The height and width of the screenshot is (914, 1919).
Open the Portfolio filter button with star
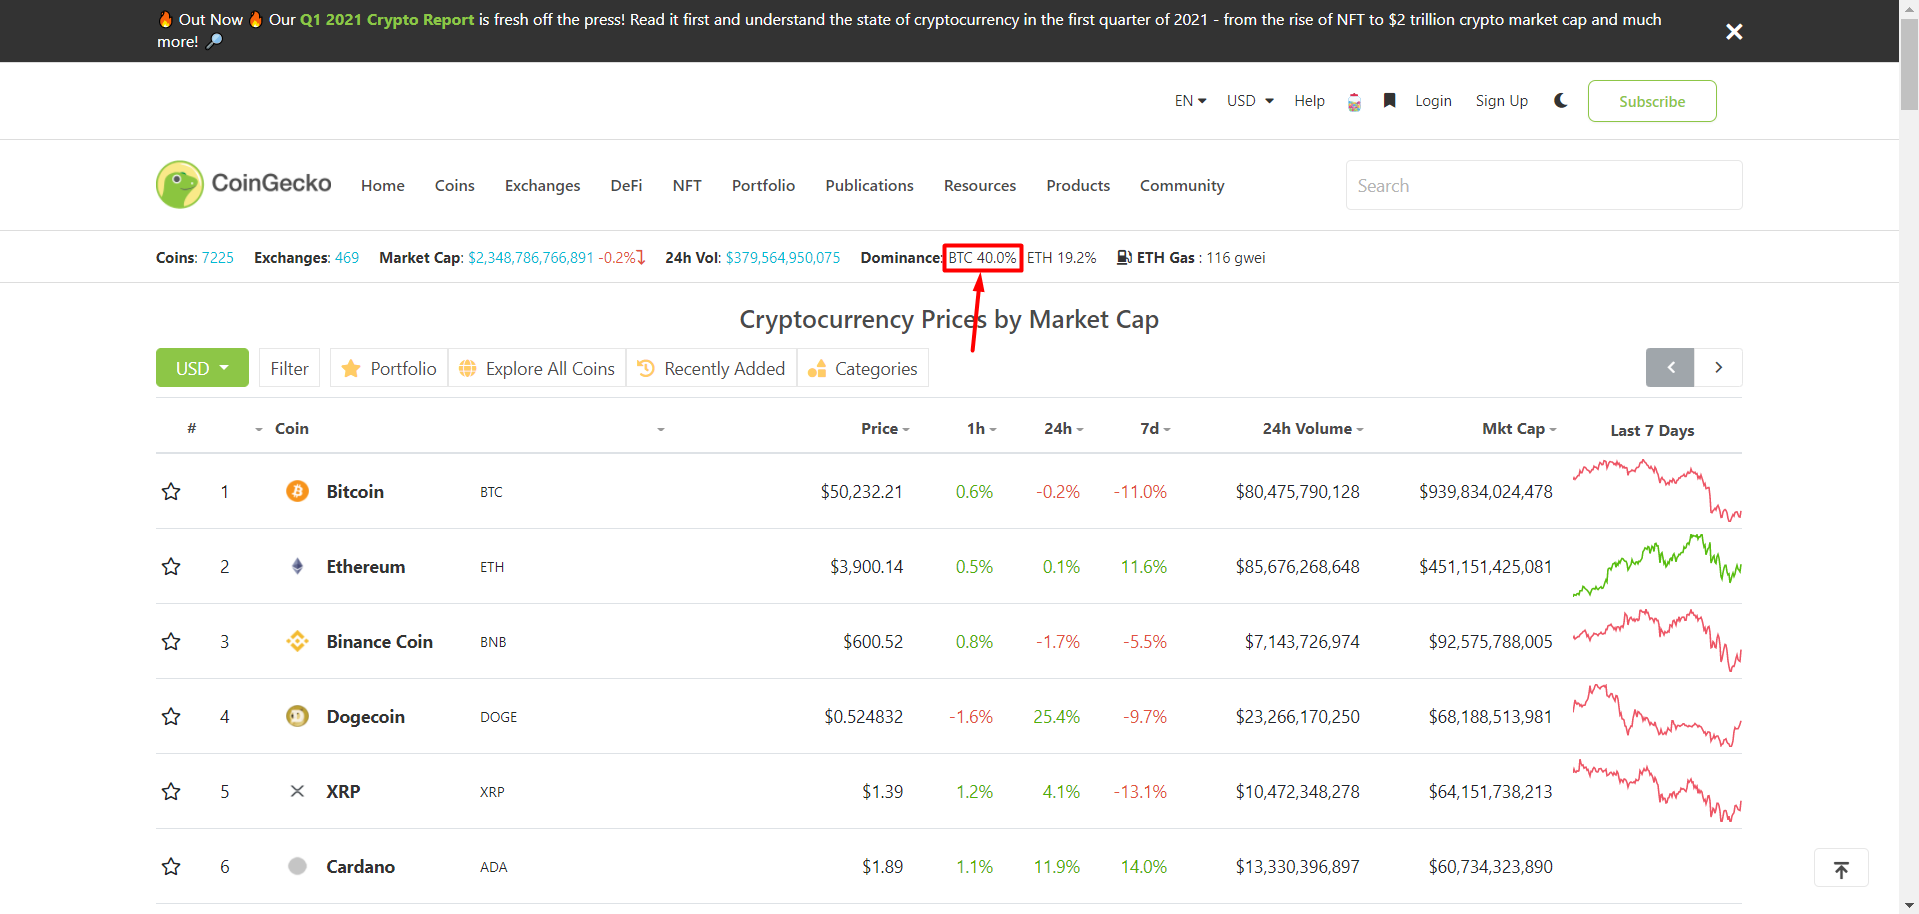[x=389, y=368]
